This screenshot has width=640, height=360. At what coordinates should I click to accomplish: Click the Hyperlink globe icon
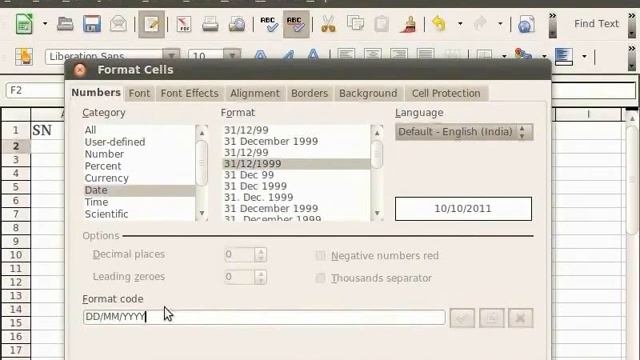point(526,24)
